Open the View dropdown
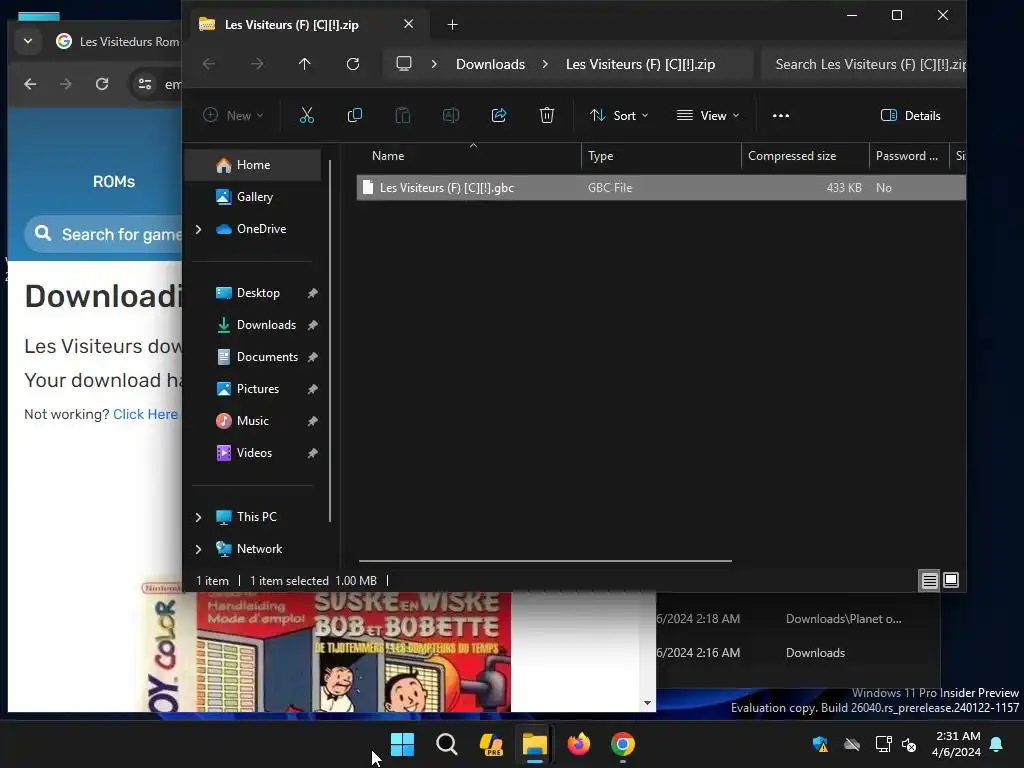 (708, 116)
